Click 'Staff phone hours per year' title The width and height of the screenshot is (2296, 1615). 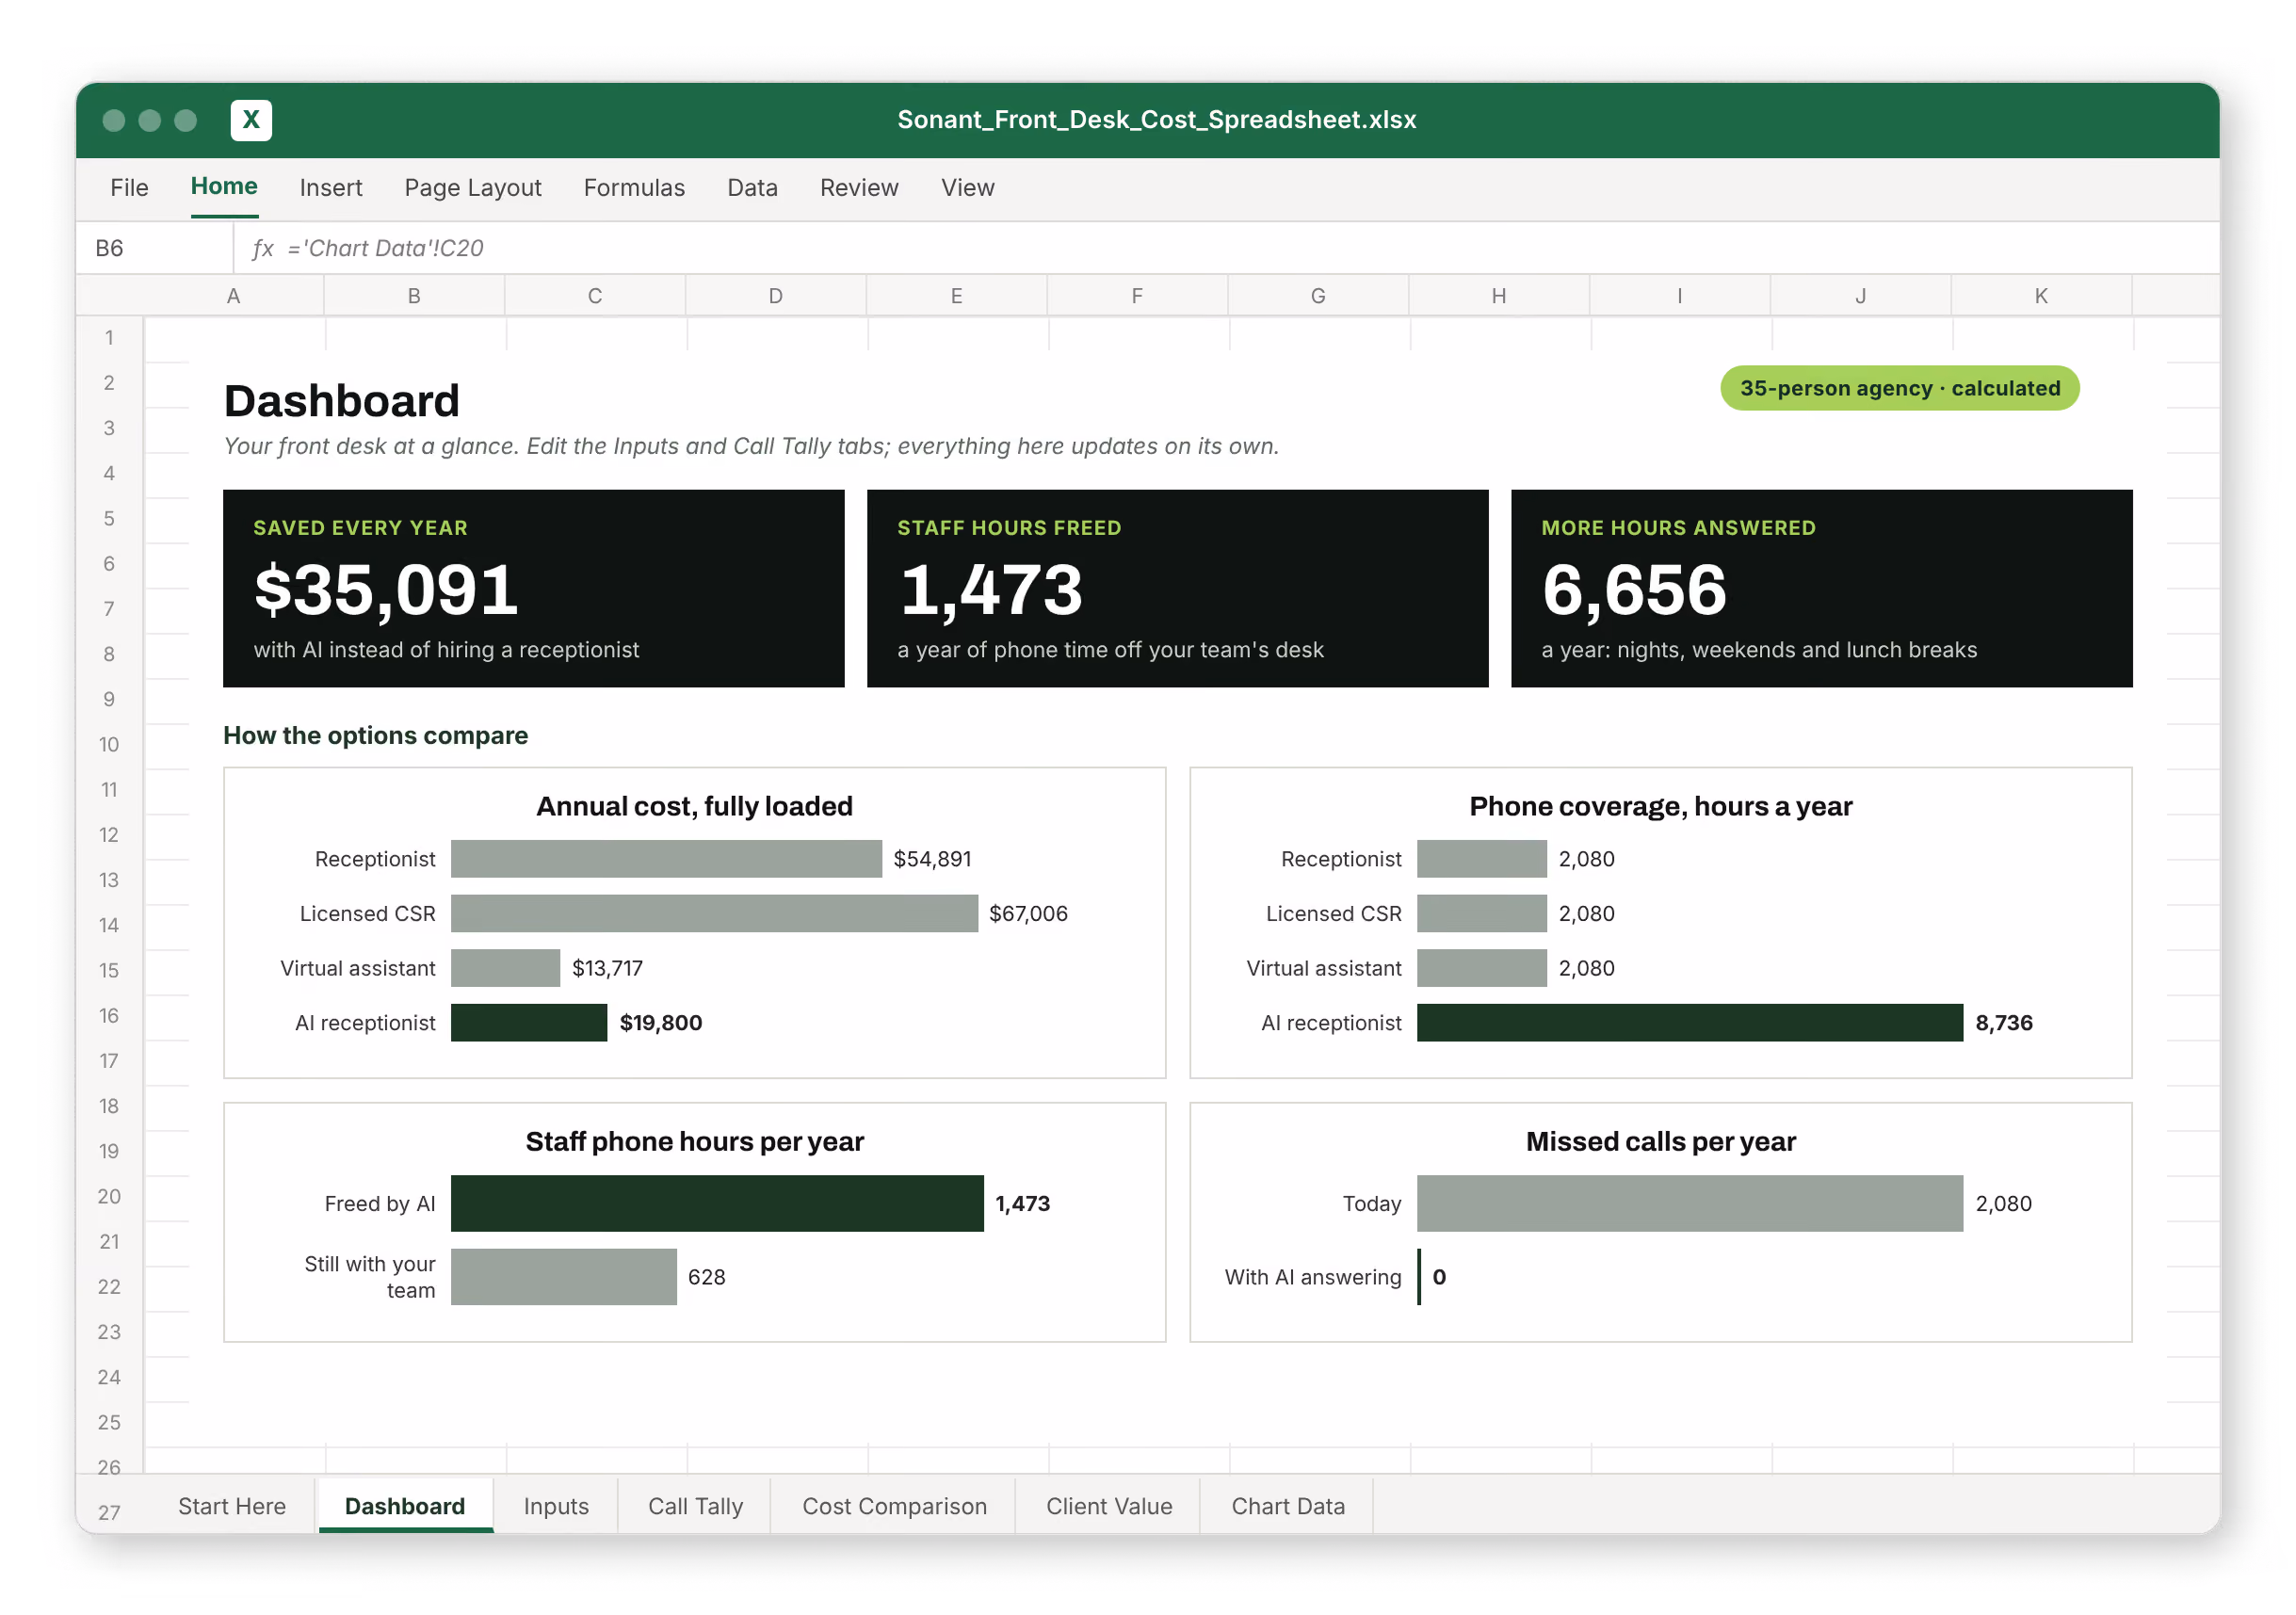(695, 1141)
